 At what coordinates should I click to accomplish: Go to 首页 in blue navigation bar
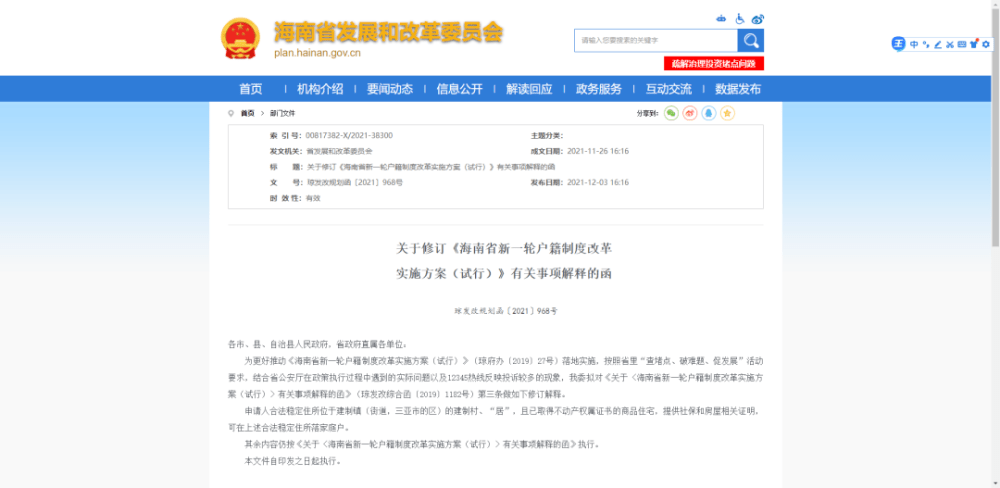click(251, 89)
